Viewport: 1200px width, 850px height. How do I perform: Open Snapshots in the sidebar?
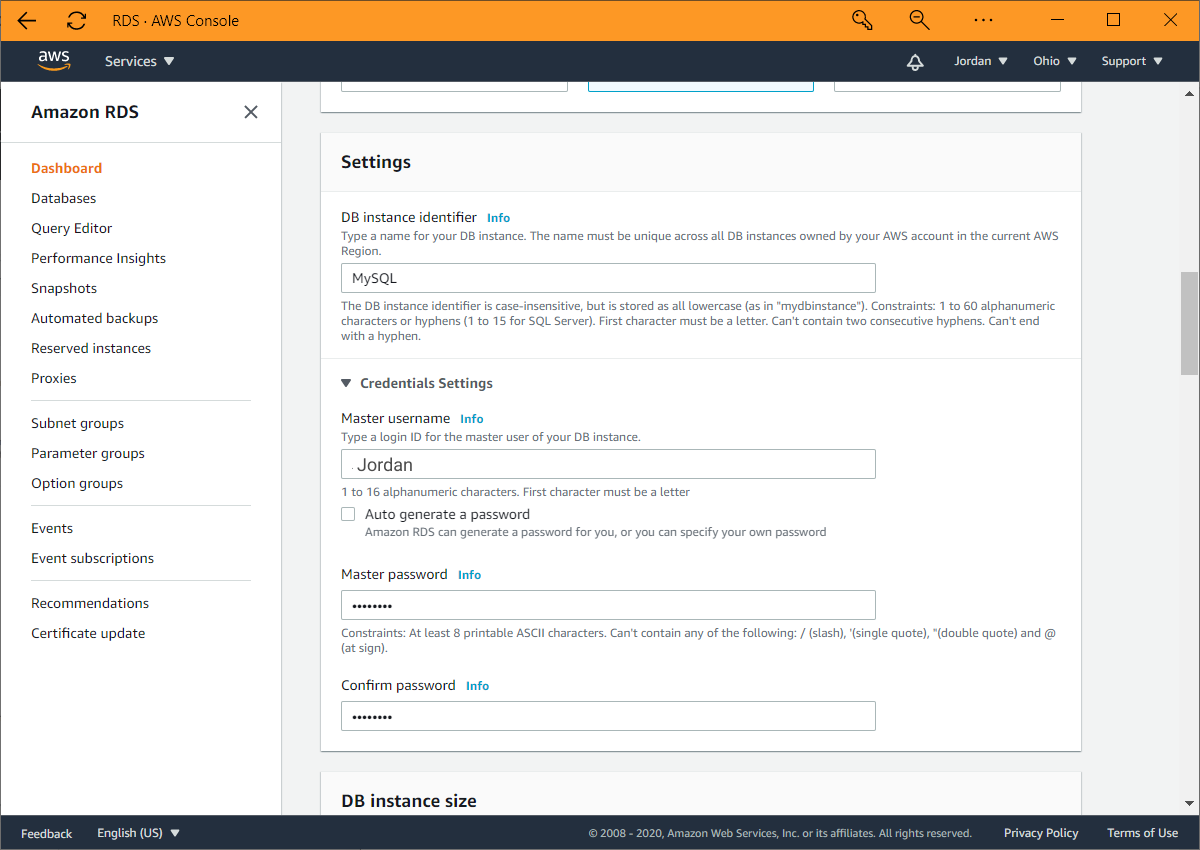pyautogui.click(x=64, y=288)
